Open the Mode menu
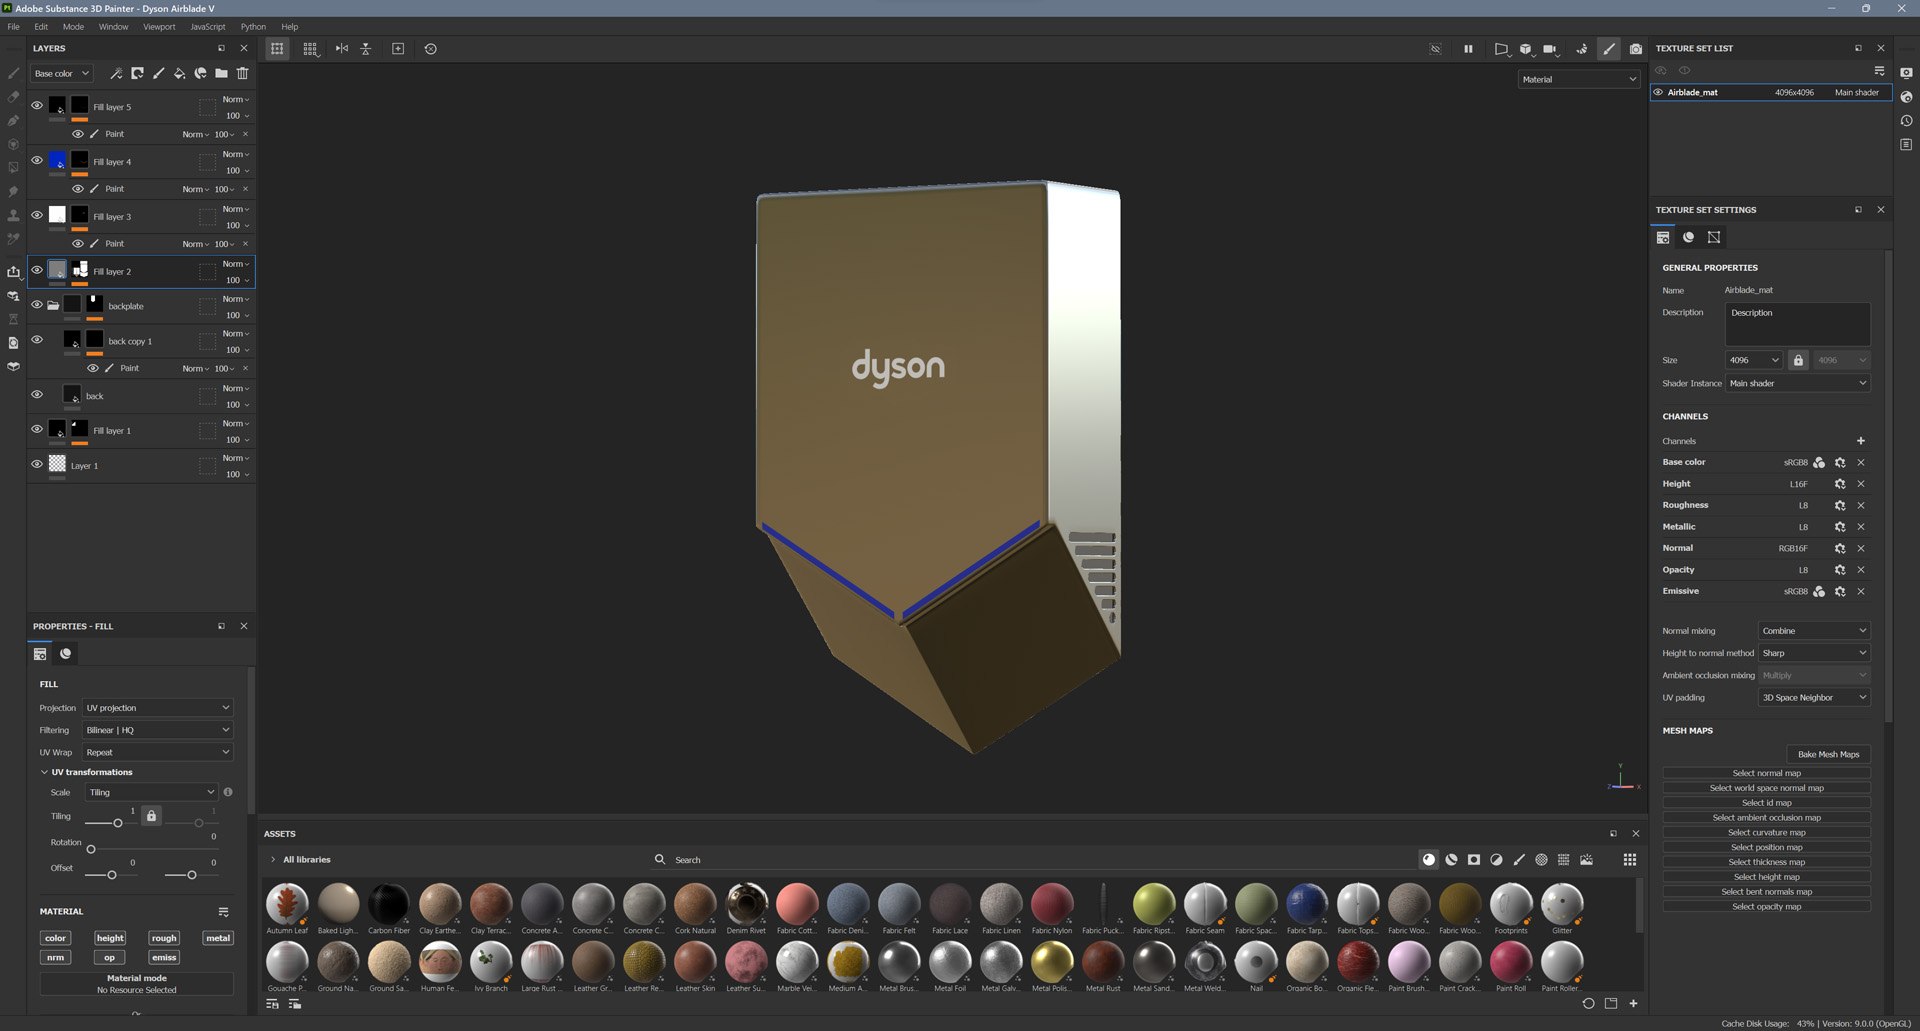This screenshot has height=1031, width=1920. 73,27
